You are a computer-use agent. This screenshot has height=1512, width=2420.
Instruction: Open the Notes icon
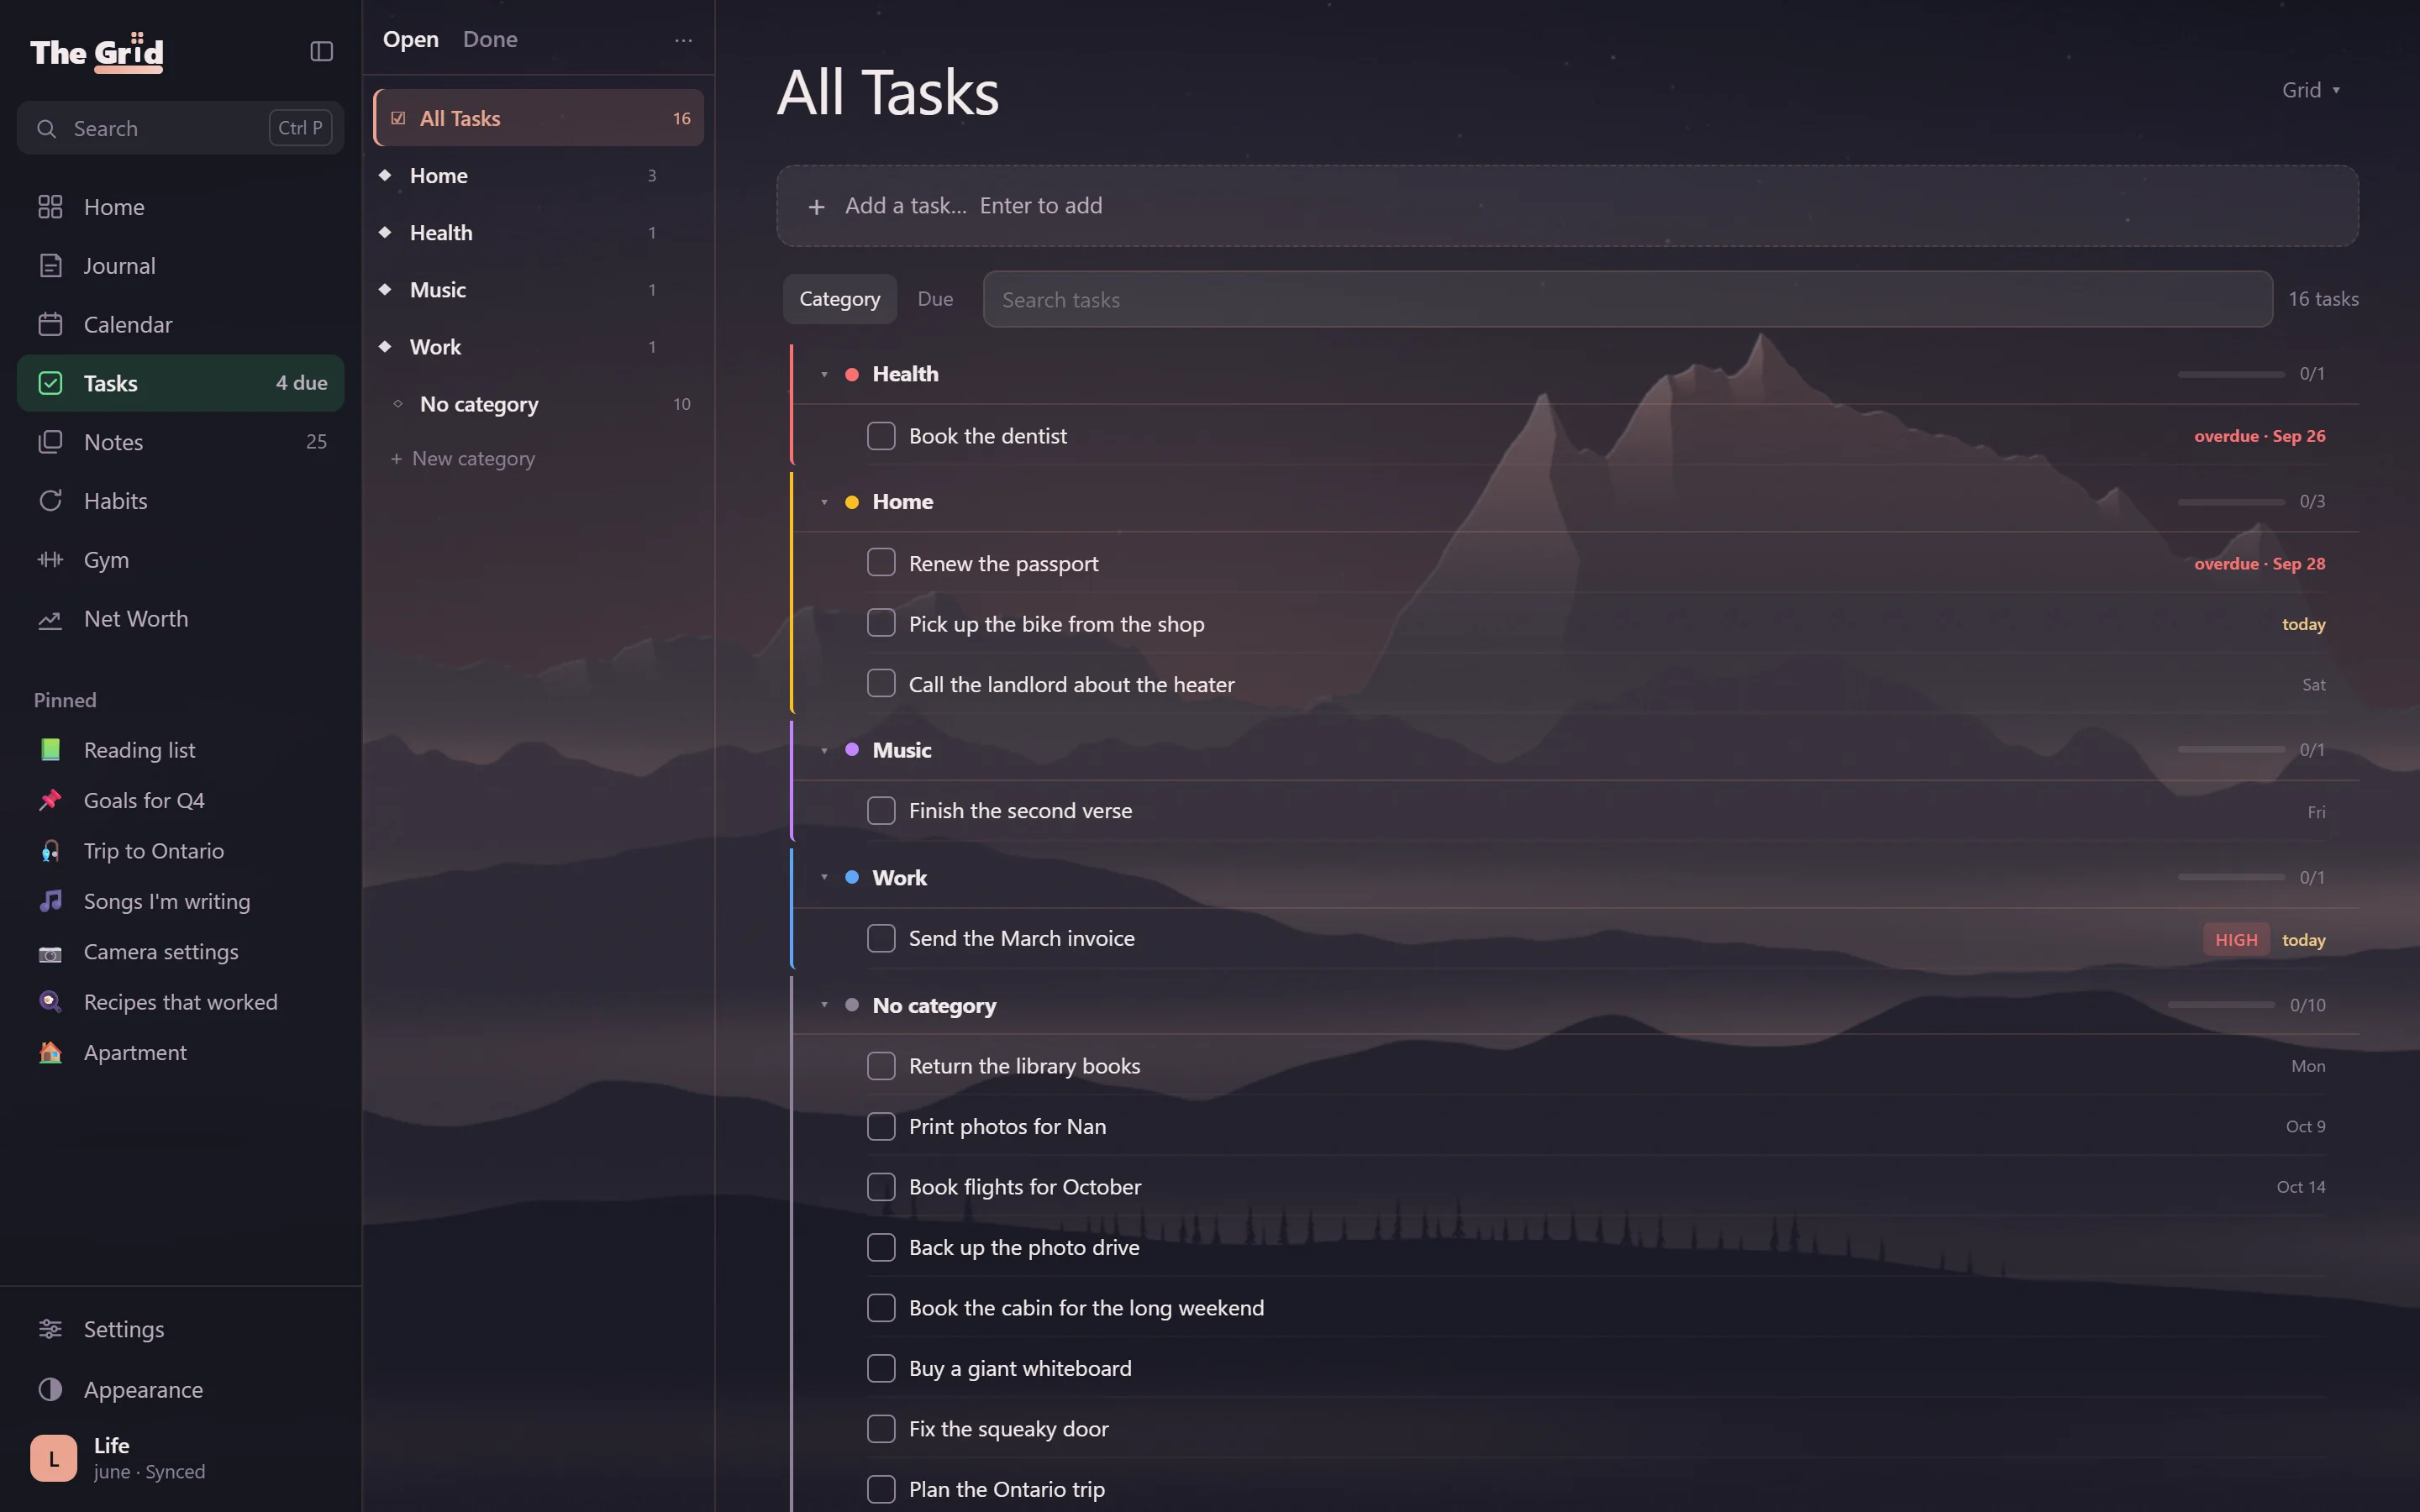tap(50, 442)
